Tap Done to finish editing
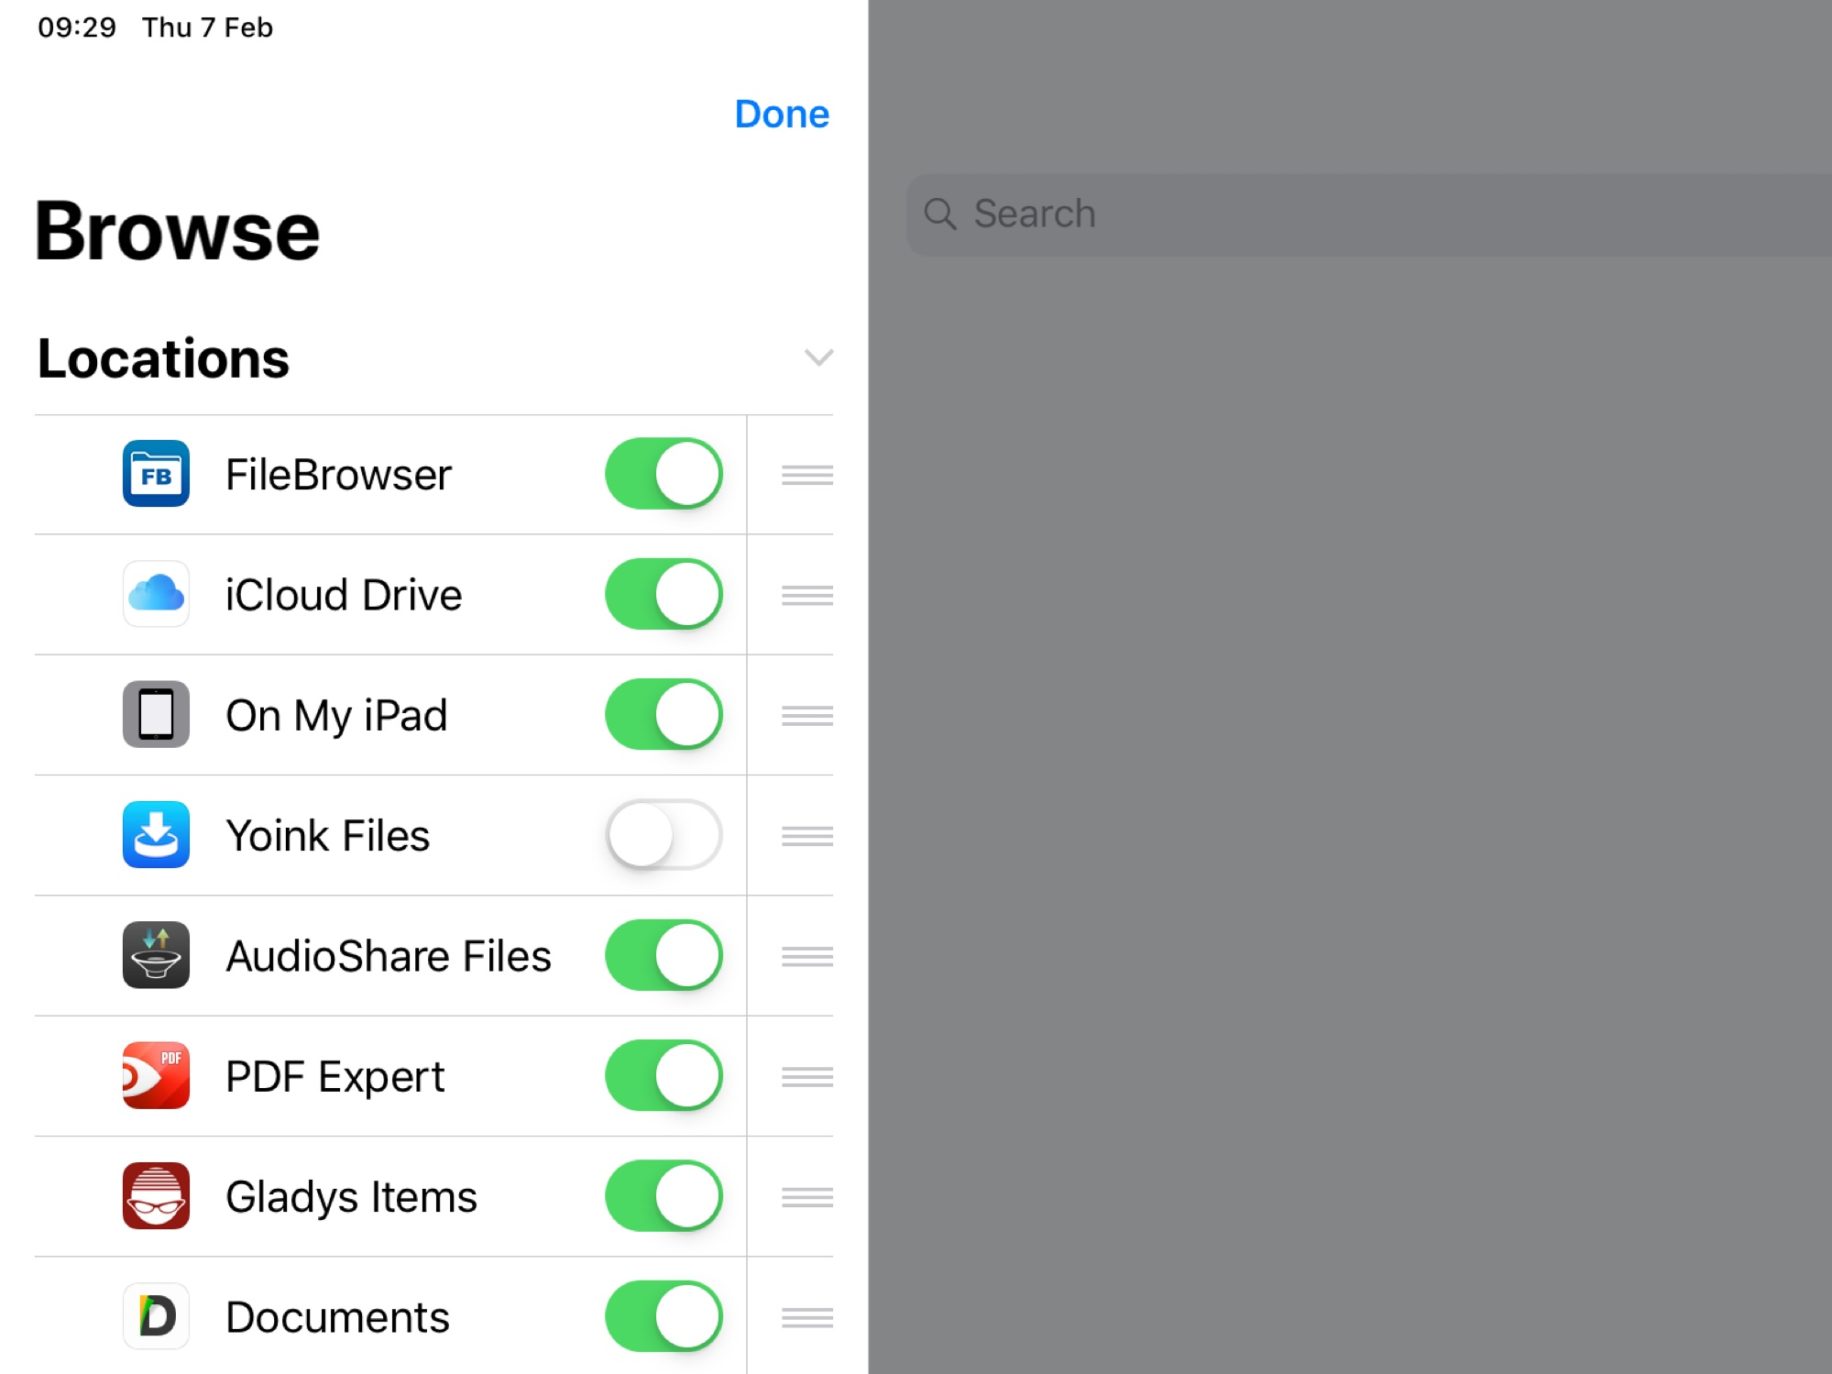 781,113
